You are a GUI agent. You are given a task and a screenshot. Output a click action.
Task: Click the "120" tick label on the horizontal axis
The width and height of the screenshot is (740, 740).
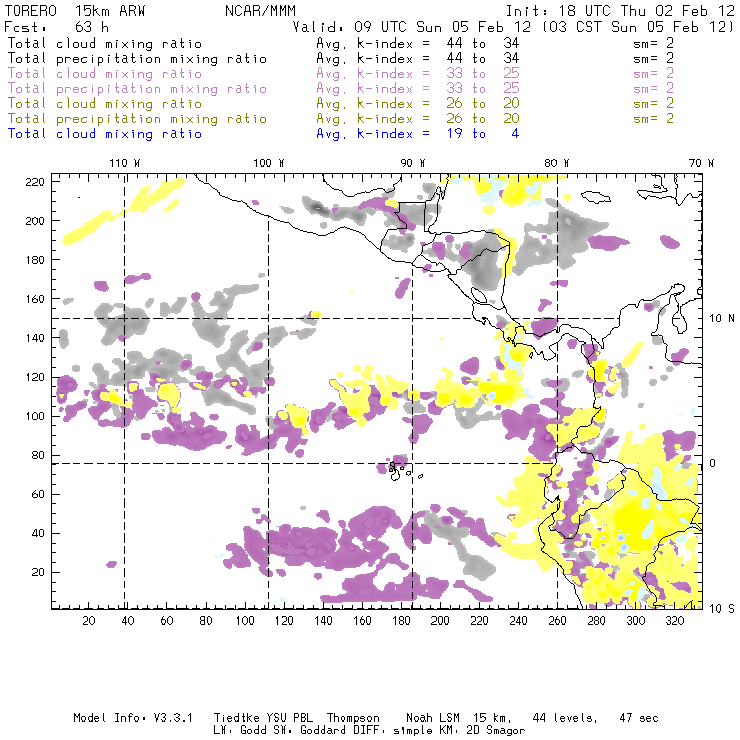pos(284,621)
